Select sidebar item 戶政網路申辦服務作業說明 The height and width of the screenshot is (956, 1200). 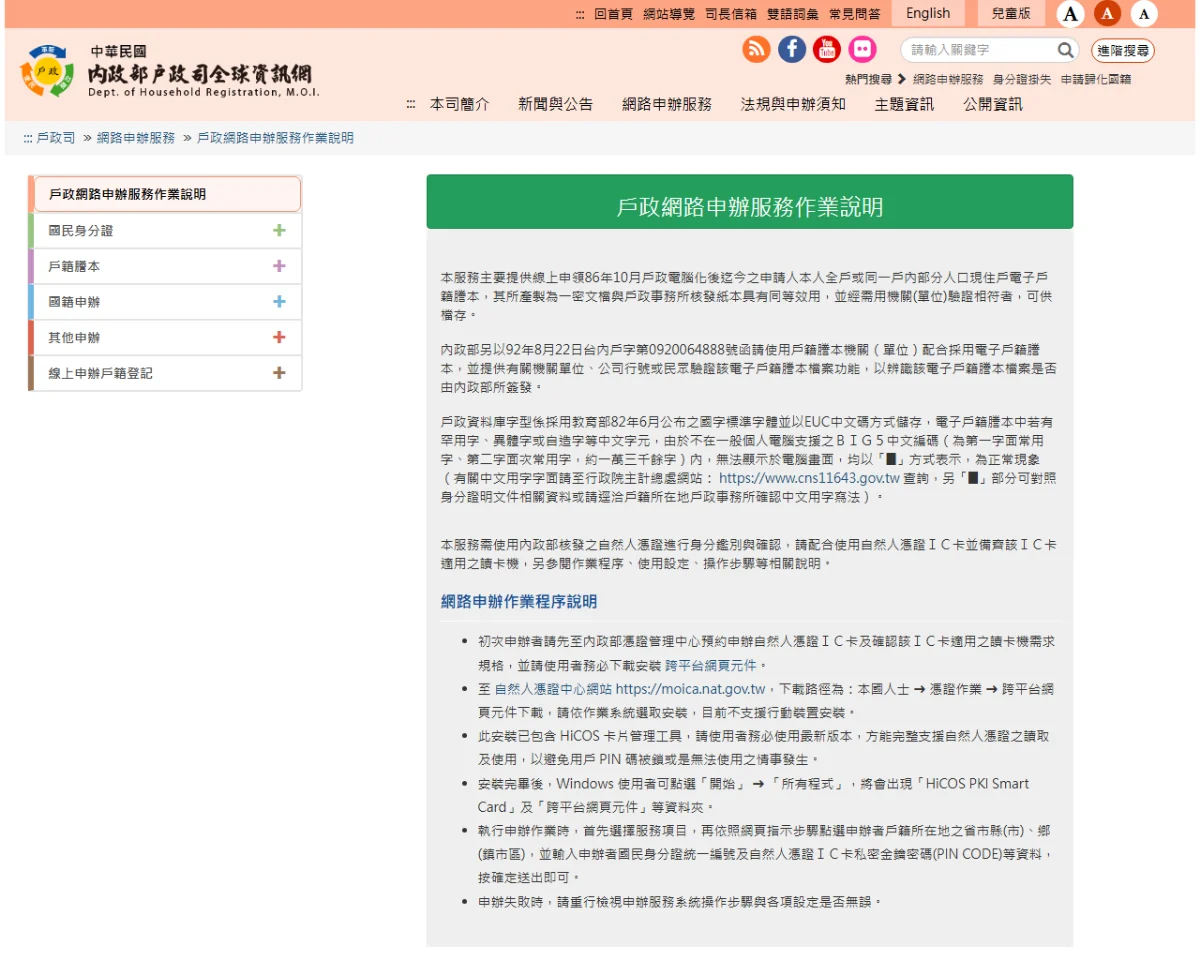[x=166, y=194]
